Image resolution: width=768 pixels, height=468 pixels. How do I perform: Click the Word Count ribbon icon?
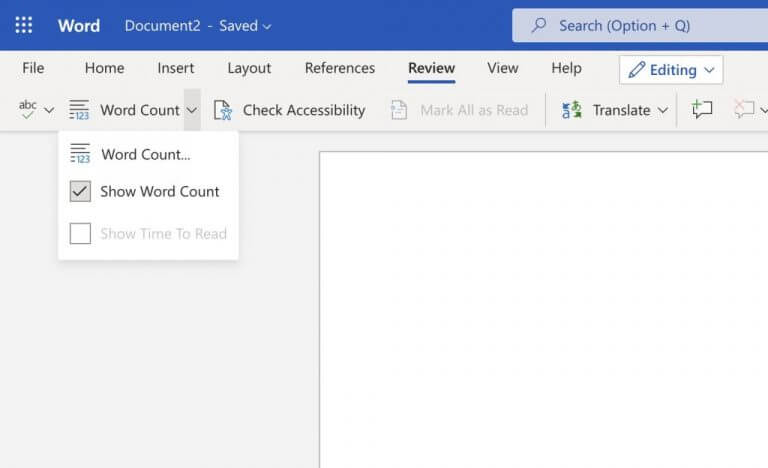point(79,110)
